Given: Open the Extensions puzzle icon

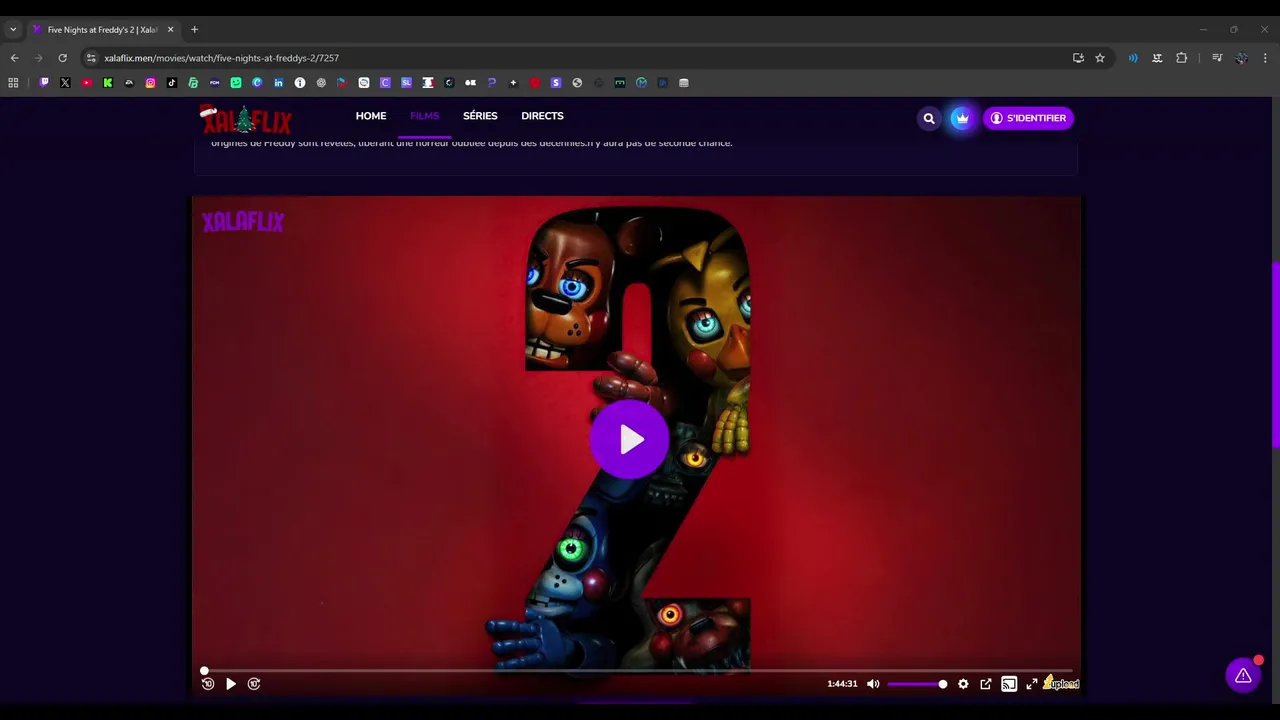Looking at the screenshot, I should (x=1181, y=58).
